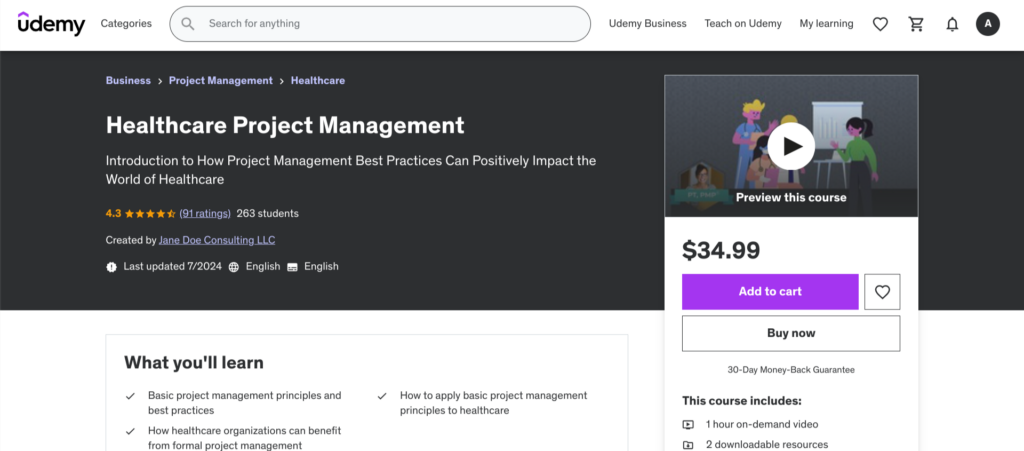Open the wishlist heart icon in header
Image resolution: width=1024 pixels, height=451 pixels.
tap(880, 24)
